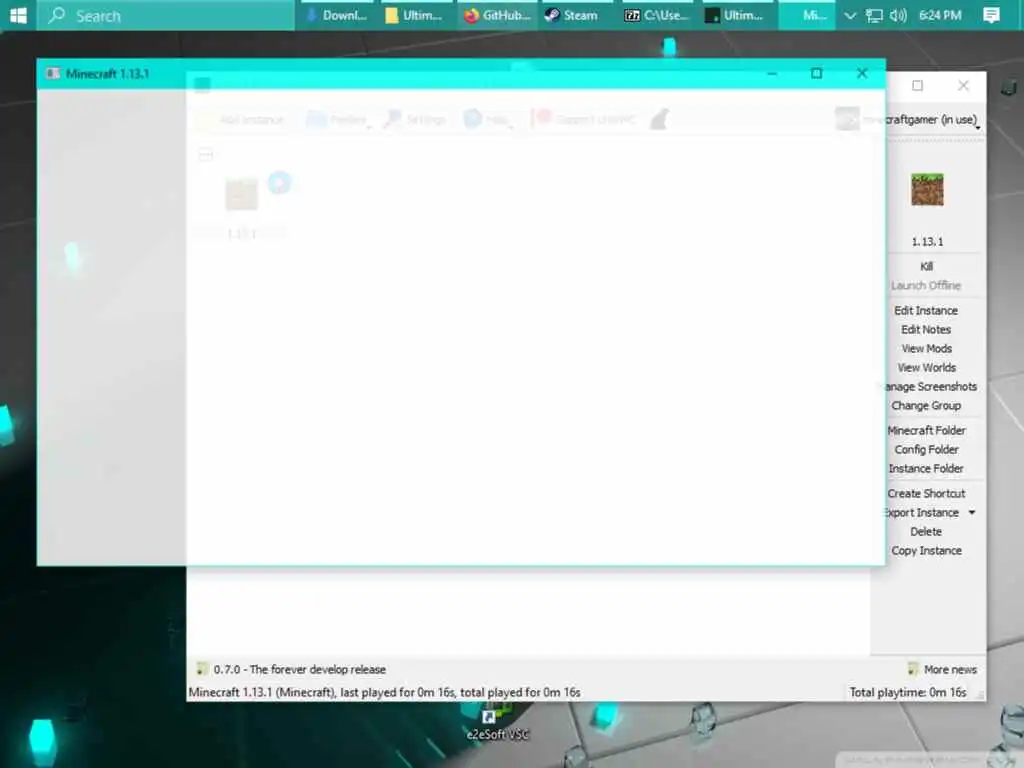Click Edit Instance in the sidebar
Image resolution: width=1024 pixels, height=768 pixels.
(926, 310)
